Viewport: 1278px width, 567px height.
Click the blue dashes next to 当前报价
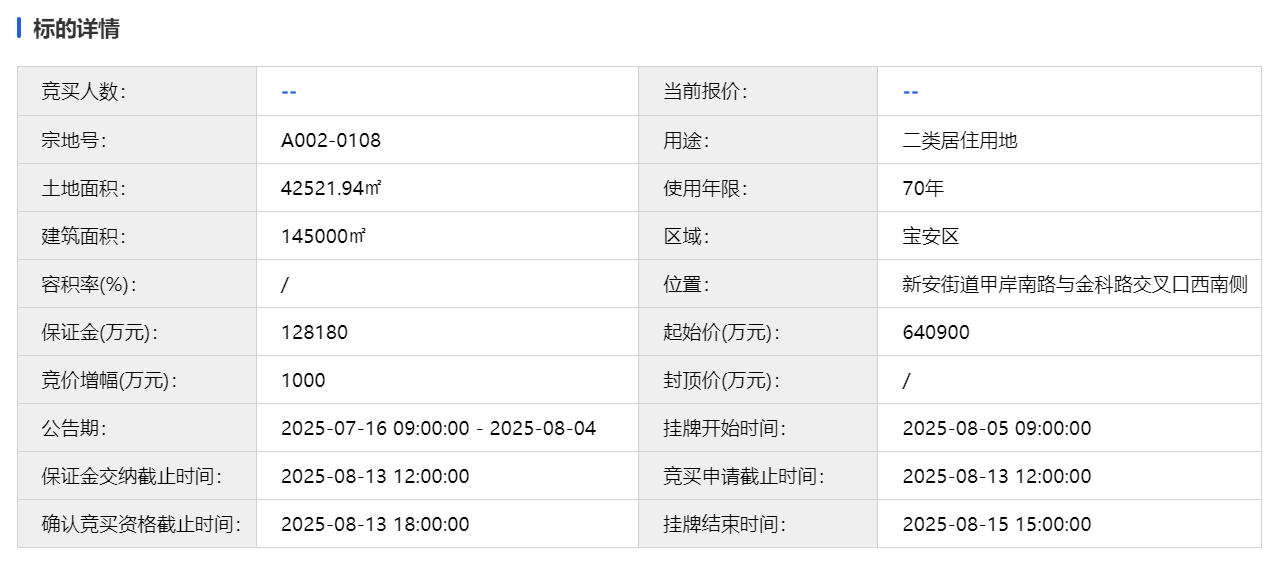(910, 92)
